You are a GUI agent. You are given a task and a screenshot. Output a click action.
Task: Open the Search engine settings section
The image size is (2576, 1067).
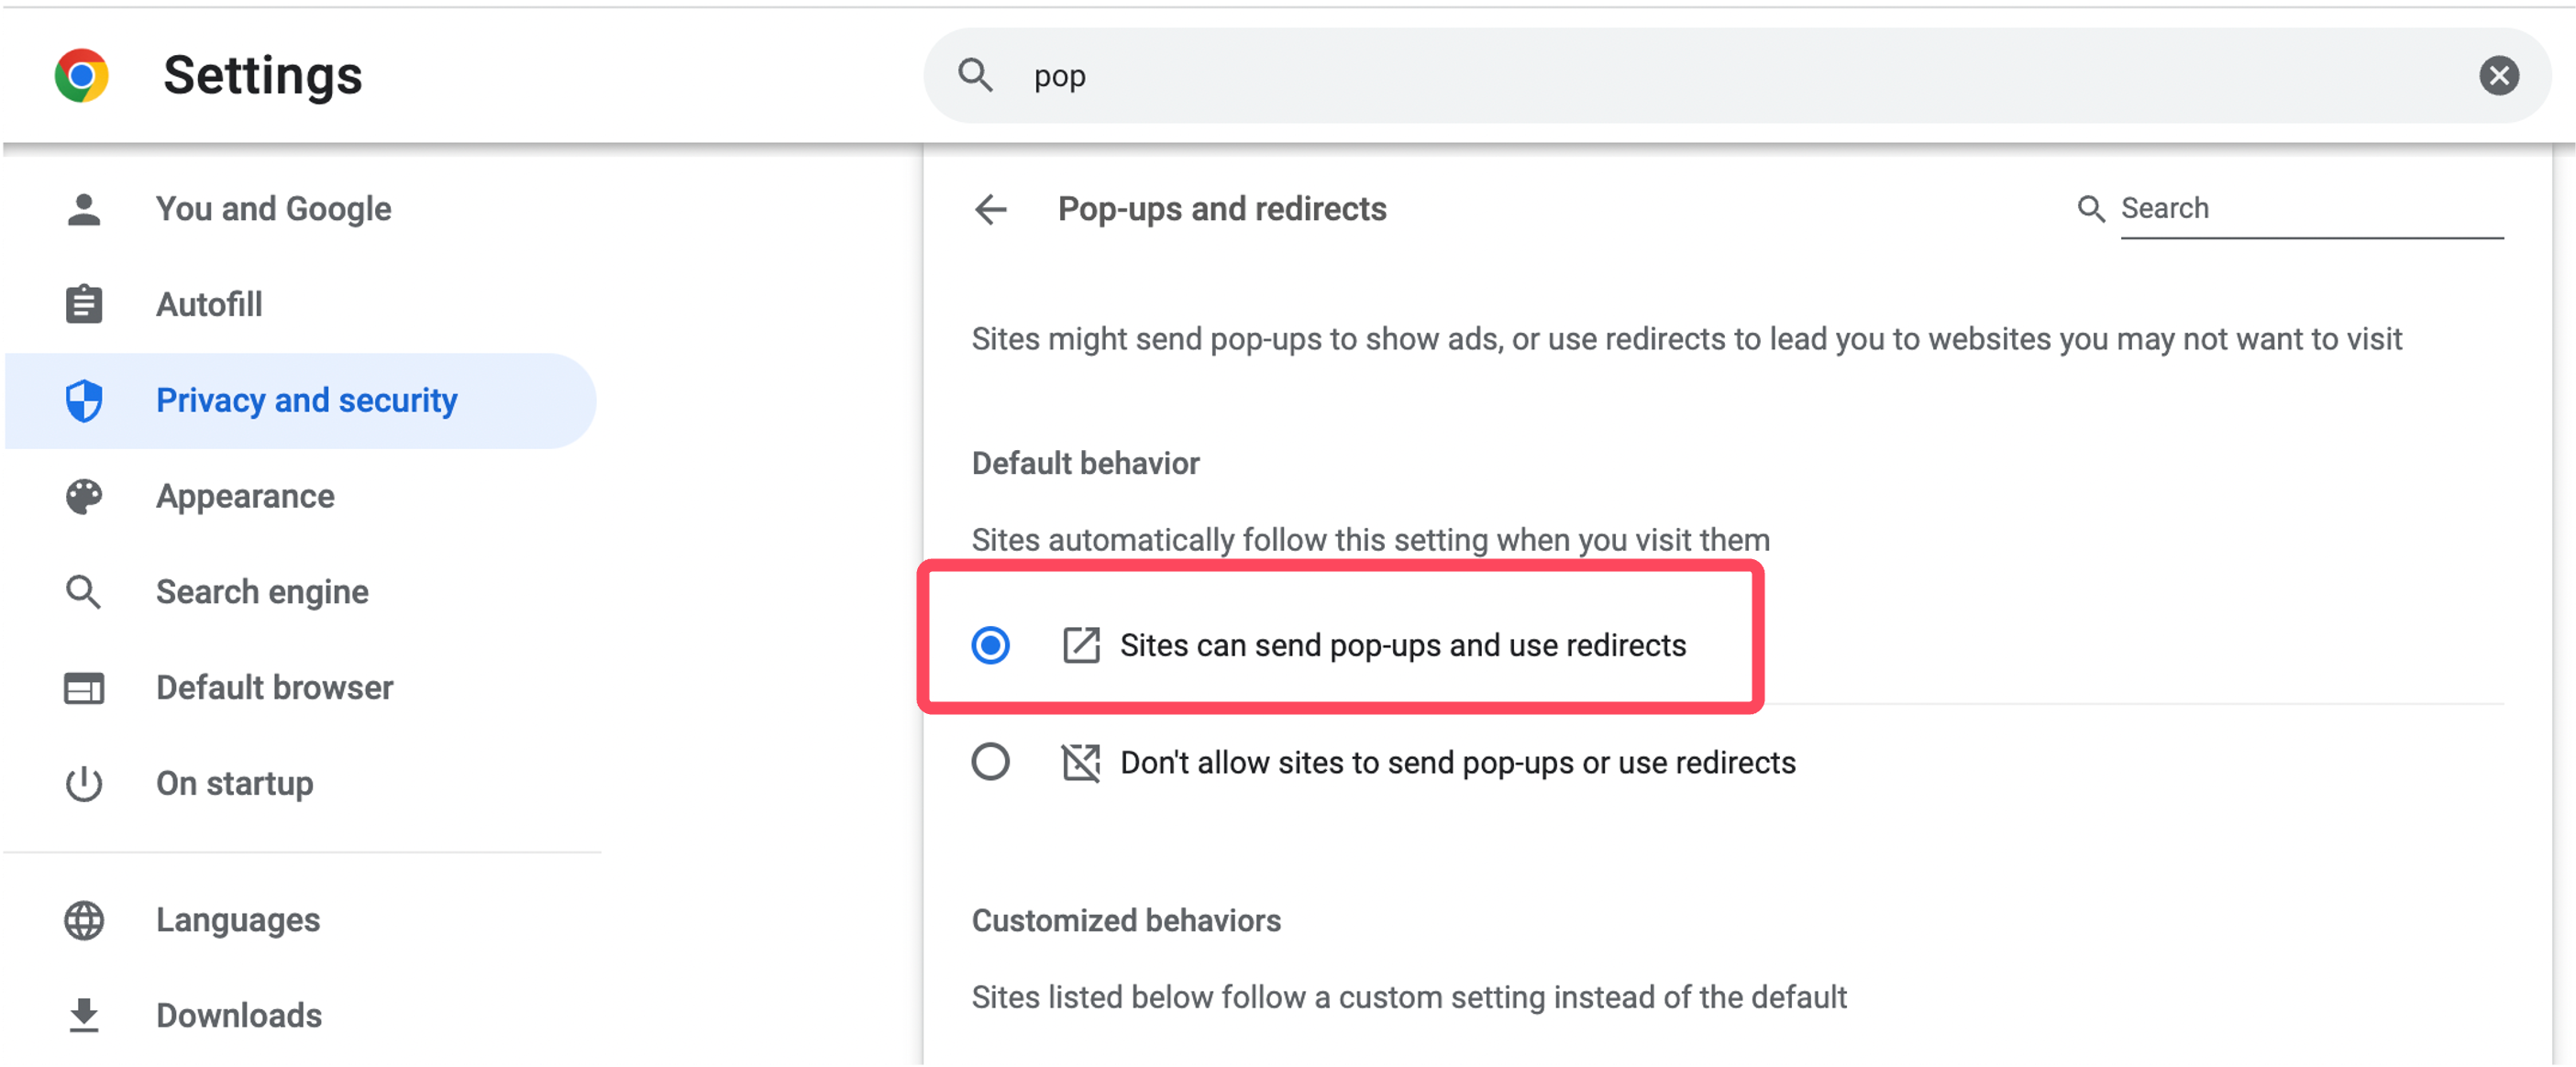click(262, 593)
